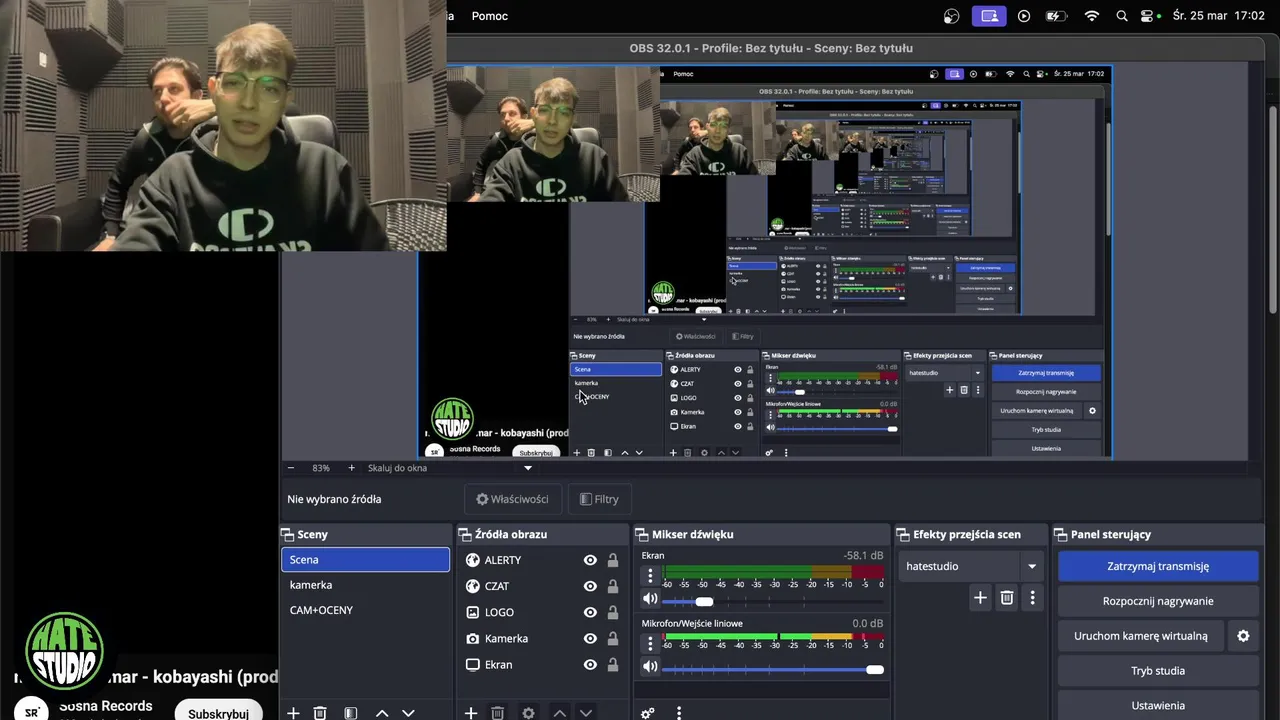Open the hatestudio transition dropdown
The image size is (1280, 720).
coord(971,566)
